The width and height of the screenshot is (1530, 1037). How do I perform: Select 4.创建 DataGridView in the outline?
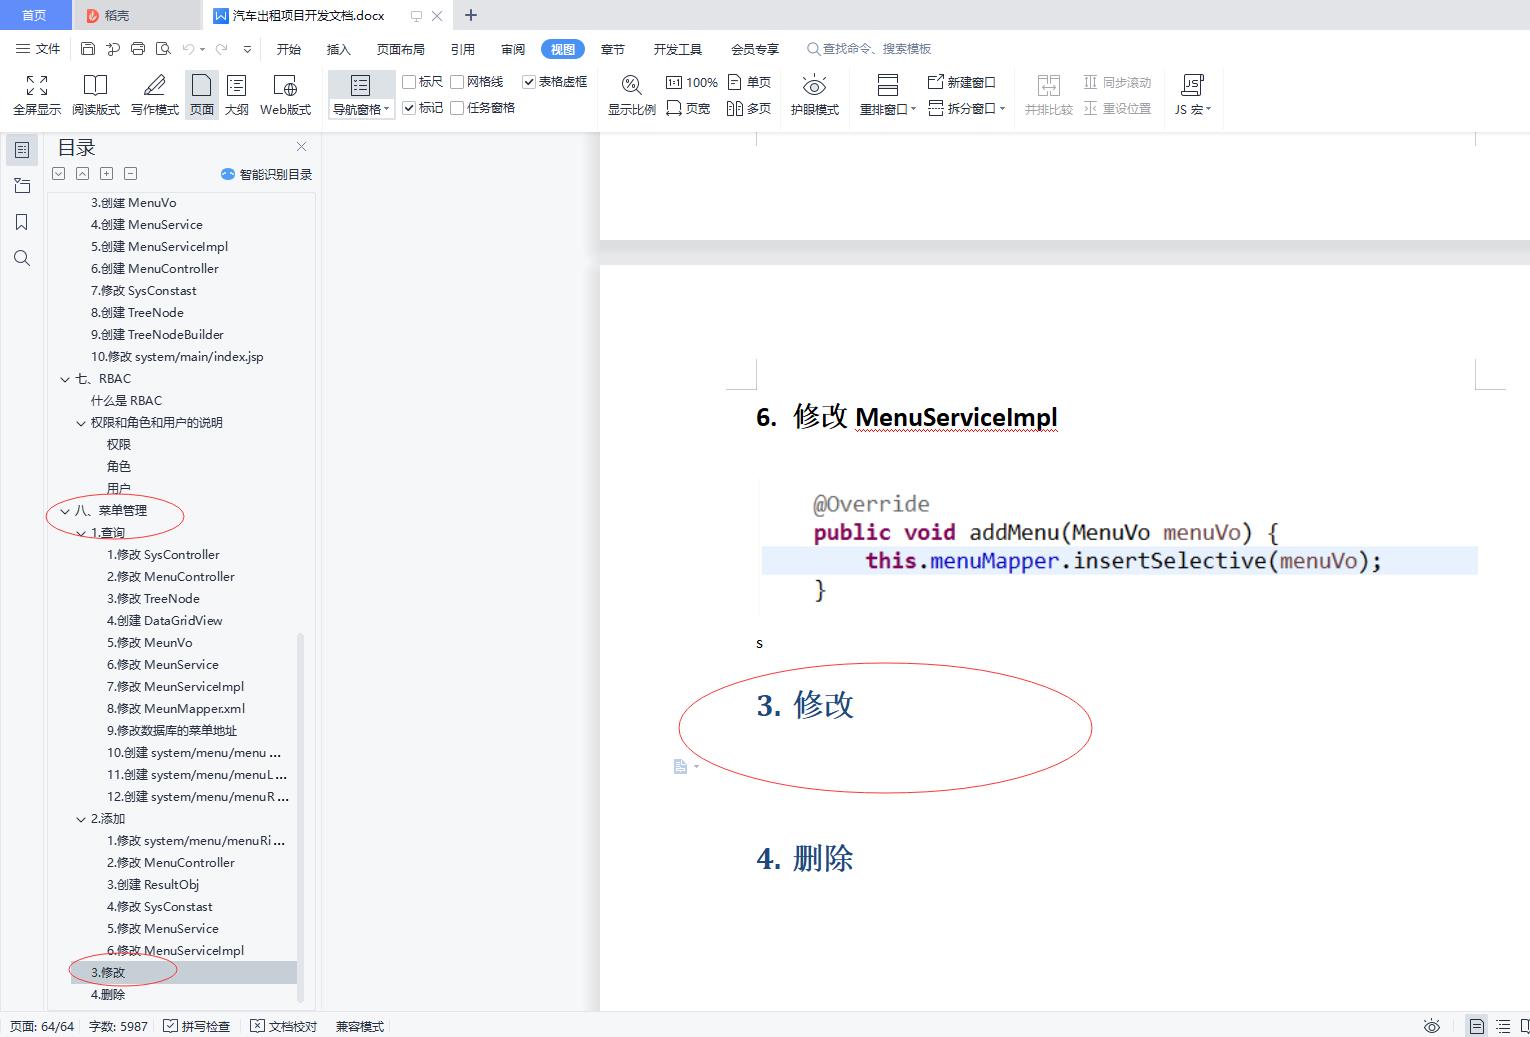point(165,620)
